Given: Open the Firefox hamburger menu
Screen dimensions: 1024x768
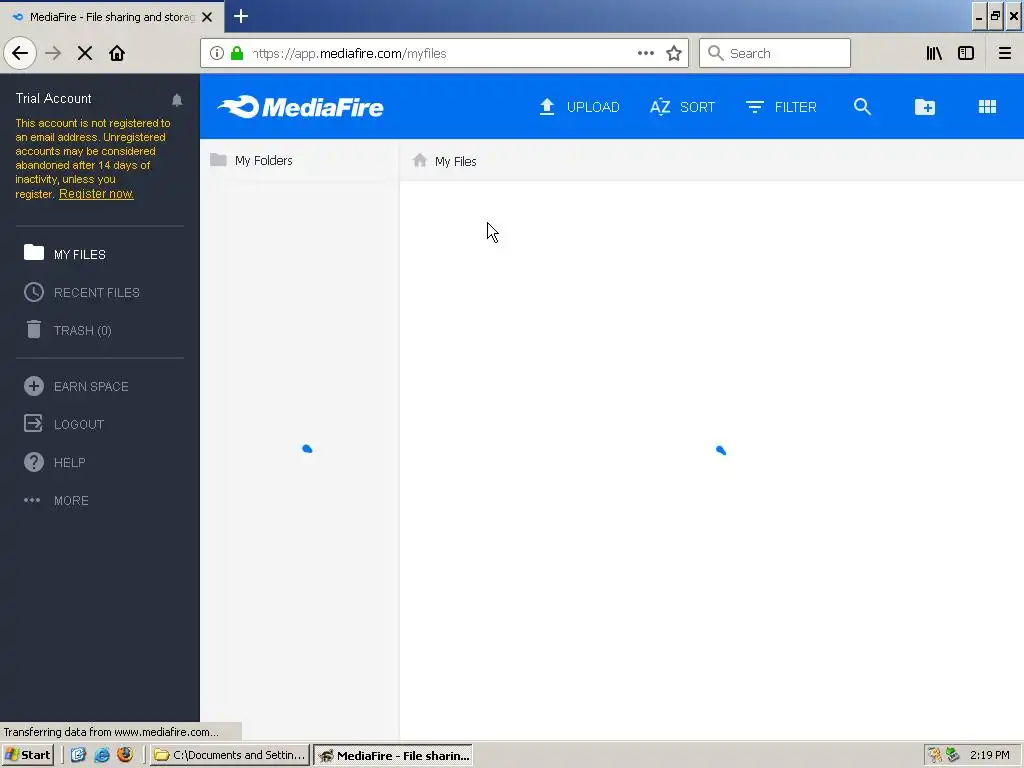Looking at the screenshot, I should 1004,54.
